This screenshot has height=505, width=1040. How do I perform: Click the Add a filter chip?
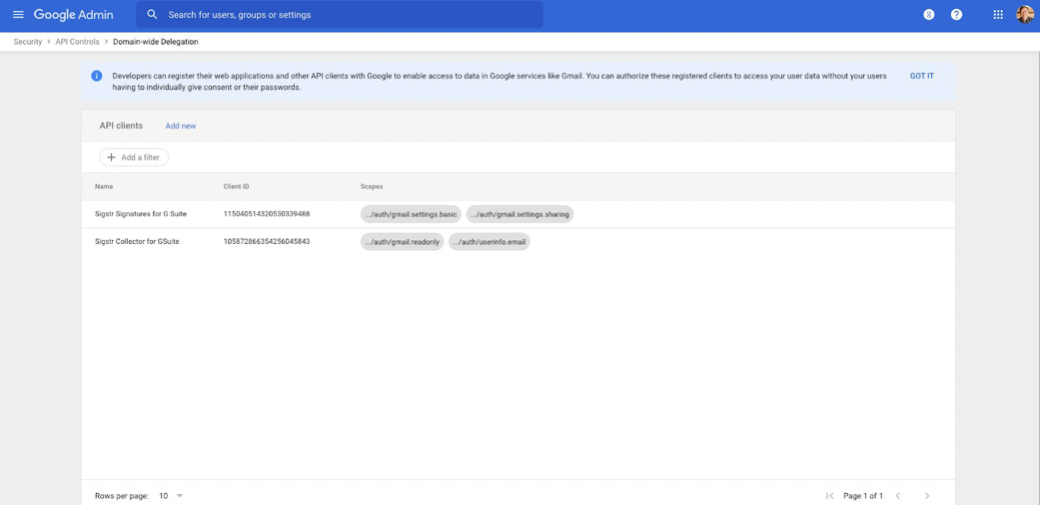pyautogui.click(x=134, y=157)
